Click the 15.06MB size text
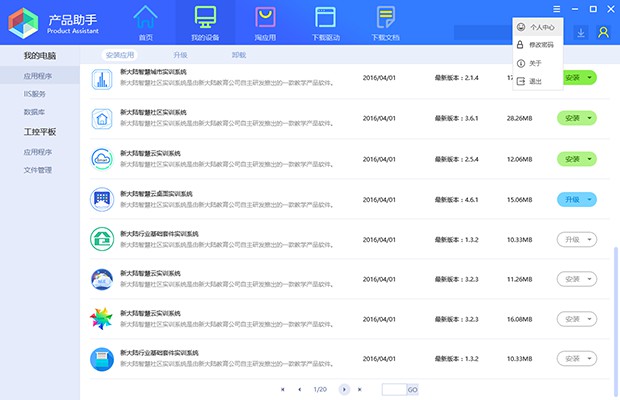This screenshot has width=620, height=400. (520, 200)
